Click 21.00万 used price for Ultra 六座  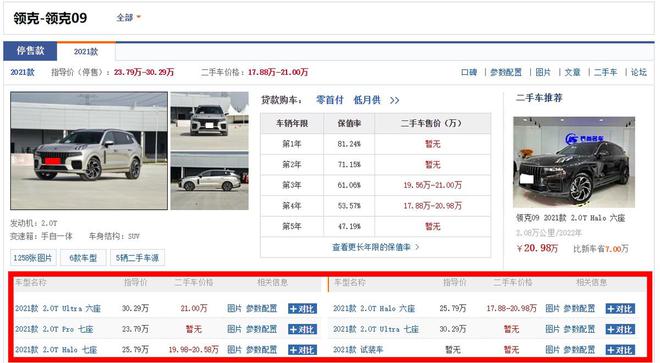(194, 309)
